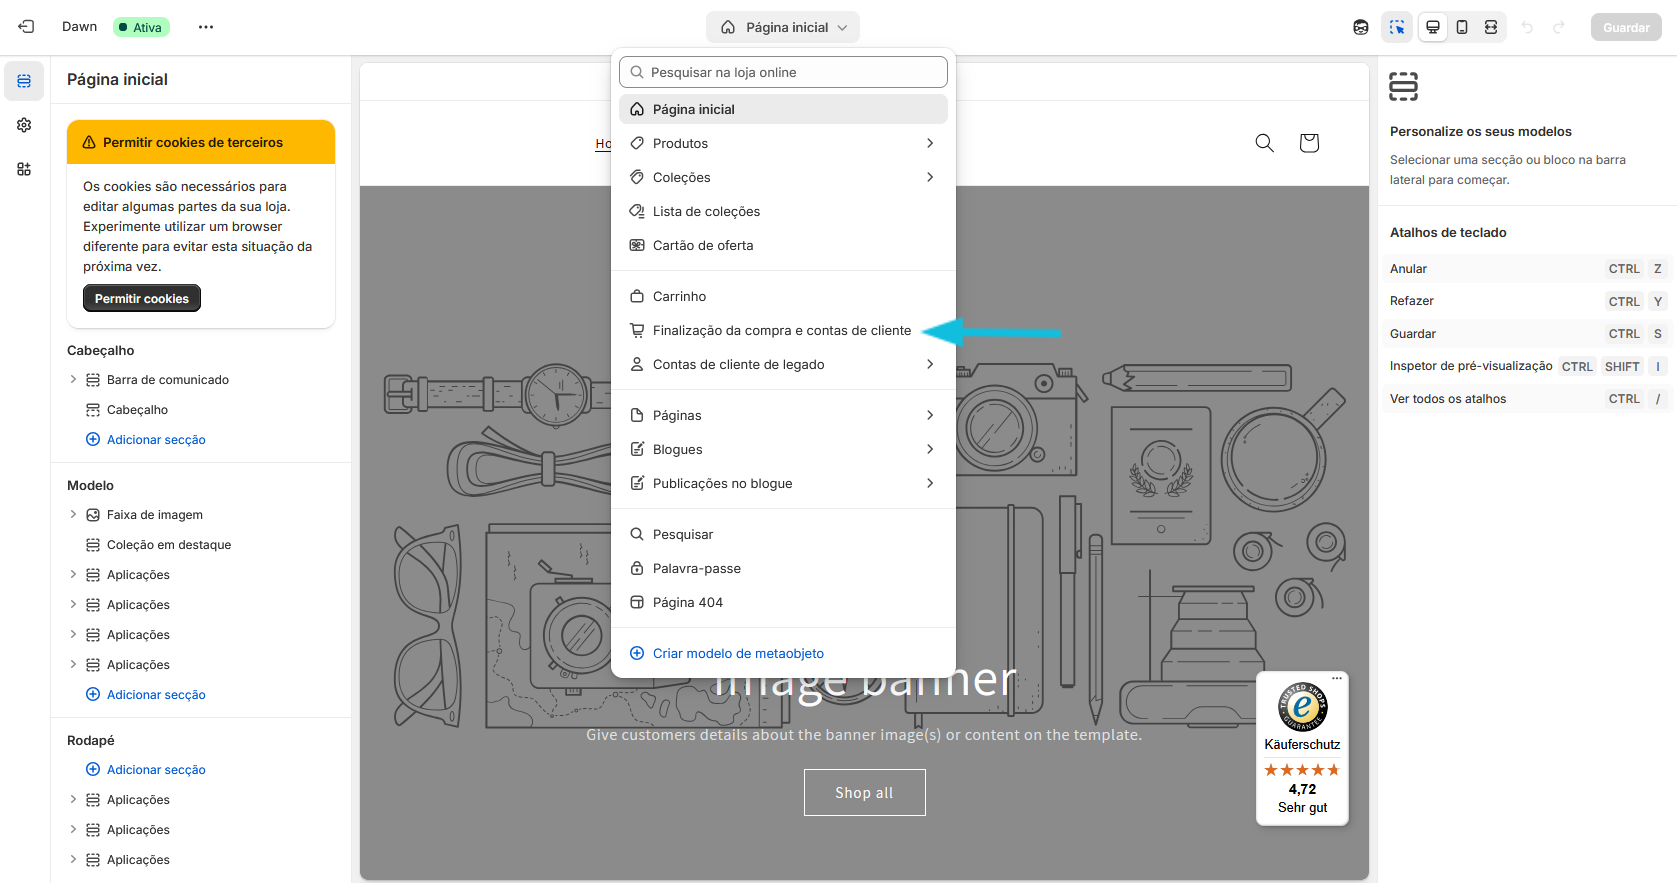
Task: Select Finalização da compra e contas de cliente
Action: 781,330
